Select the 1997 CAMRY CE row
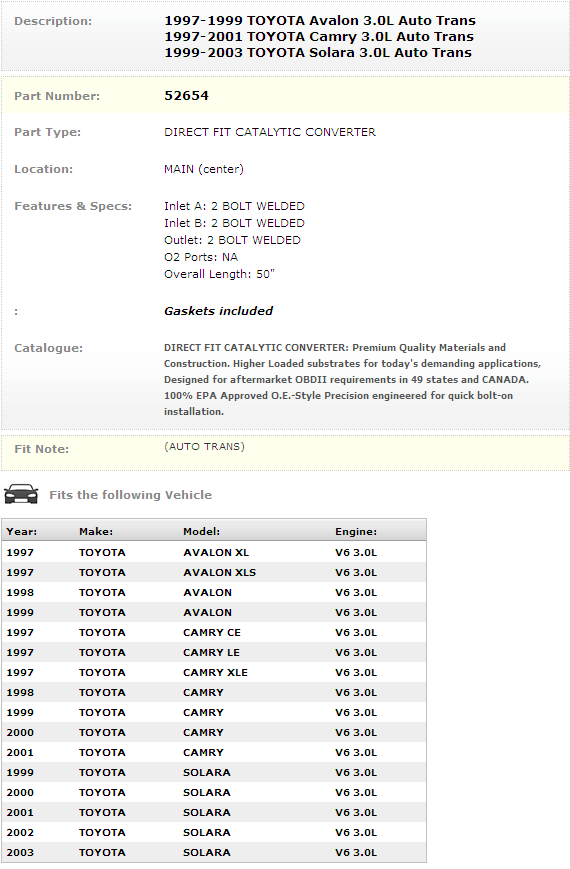570x869 pixels. pos(214,632)
